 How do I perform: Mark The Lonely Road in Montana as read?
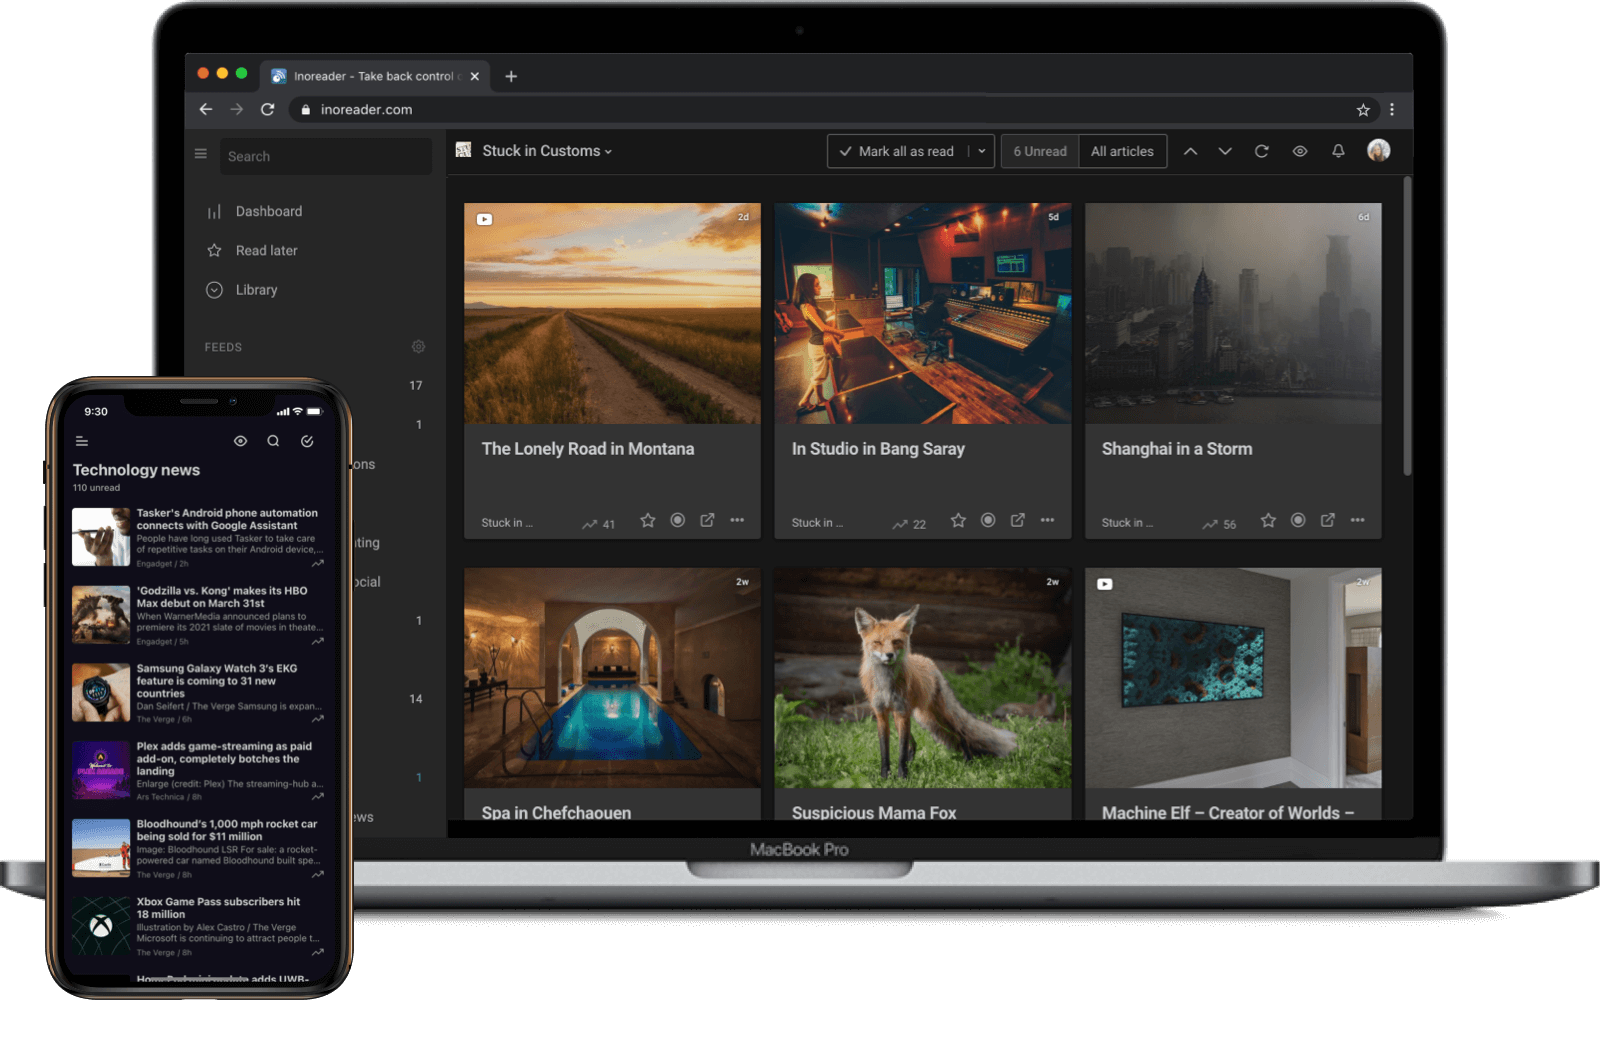tap(678, 520)
